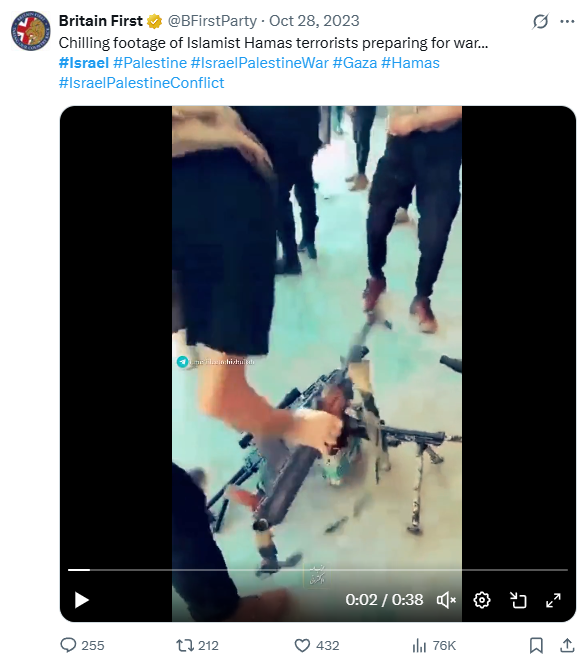
Task: Open the #IsraelPalestineConflict hashtag
Action: [141, 83]
